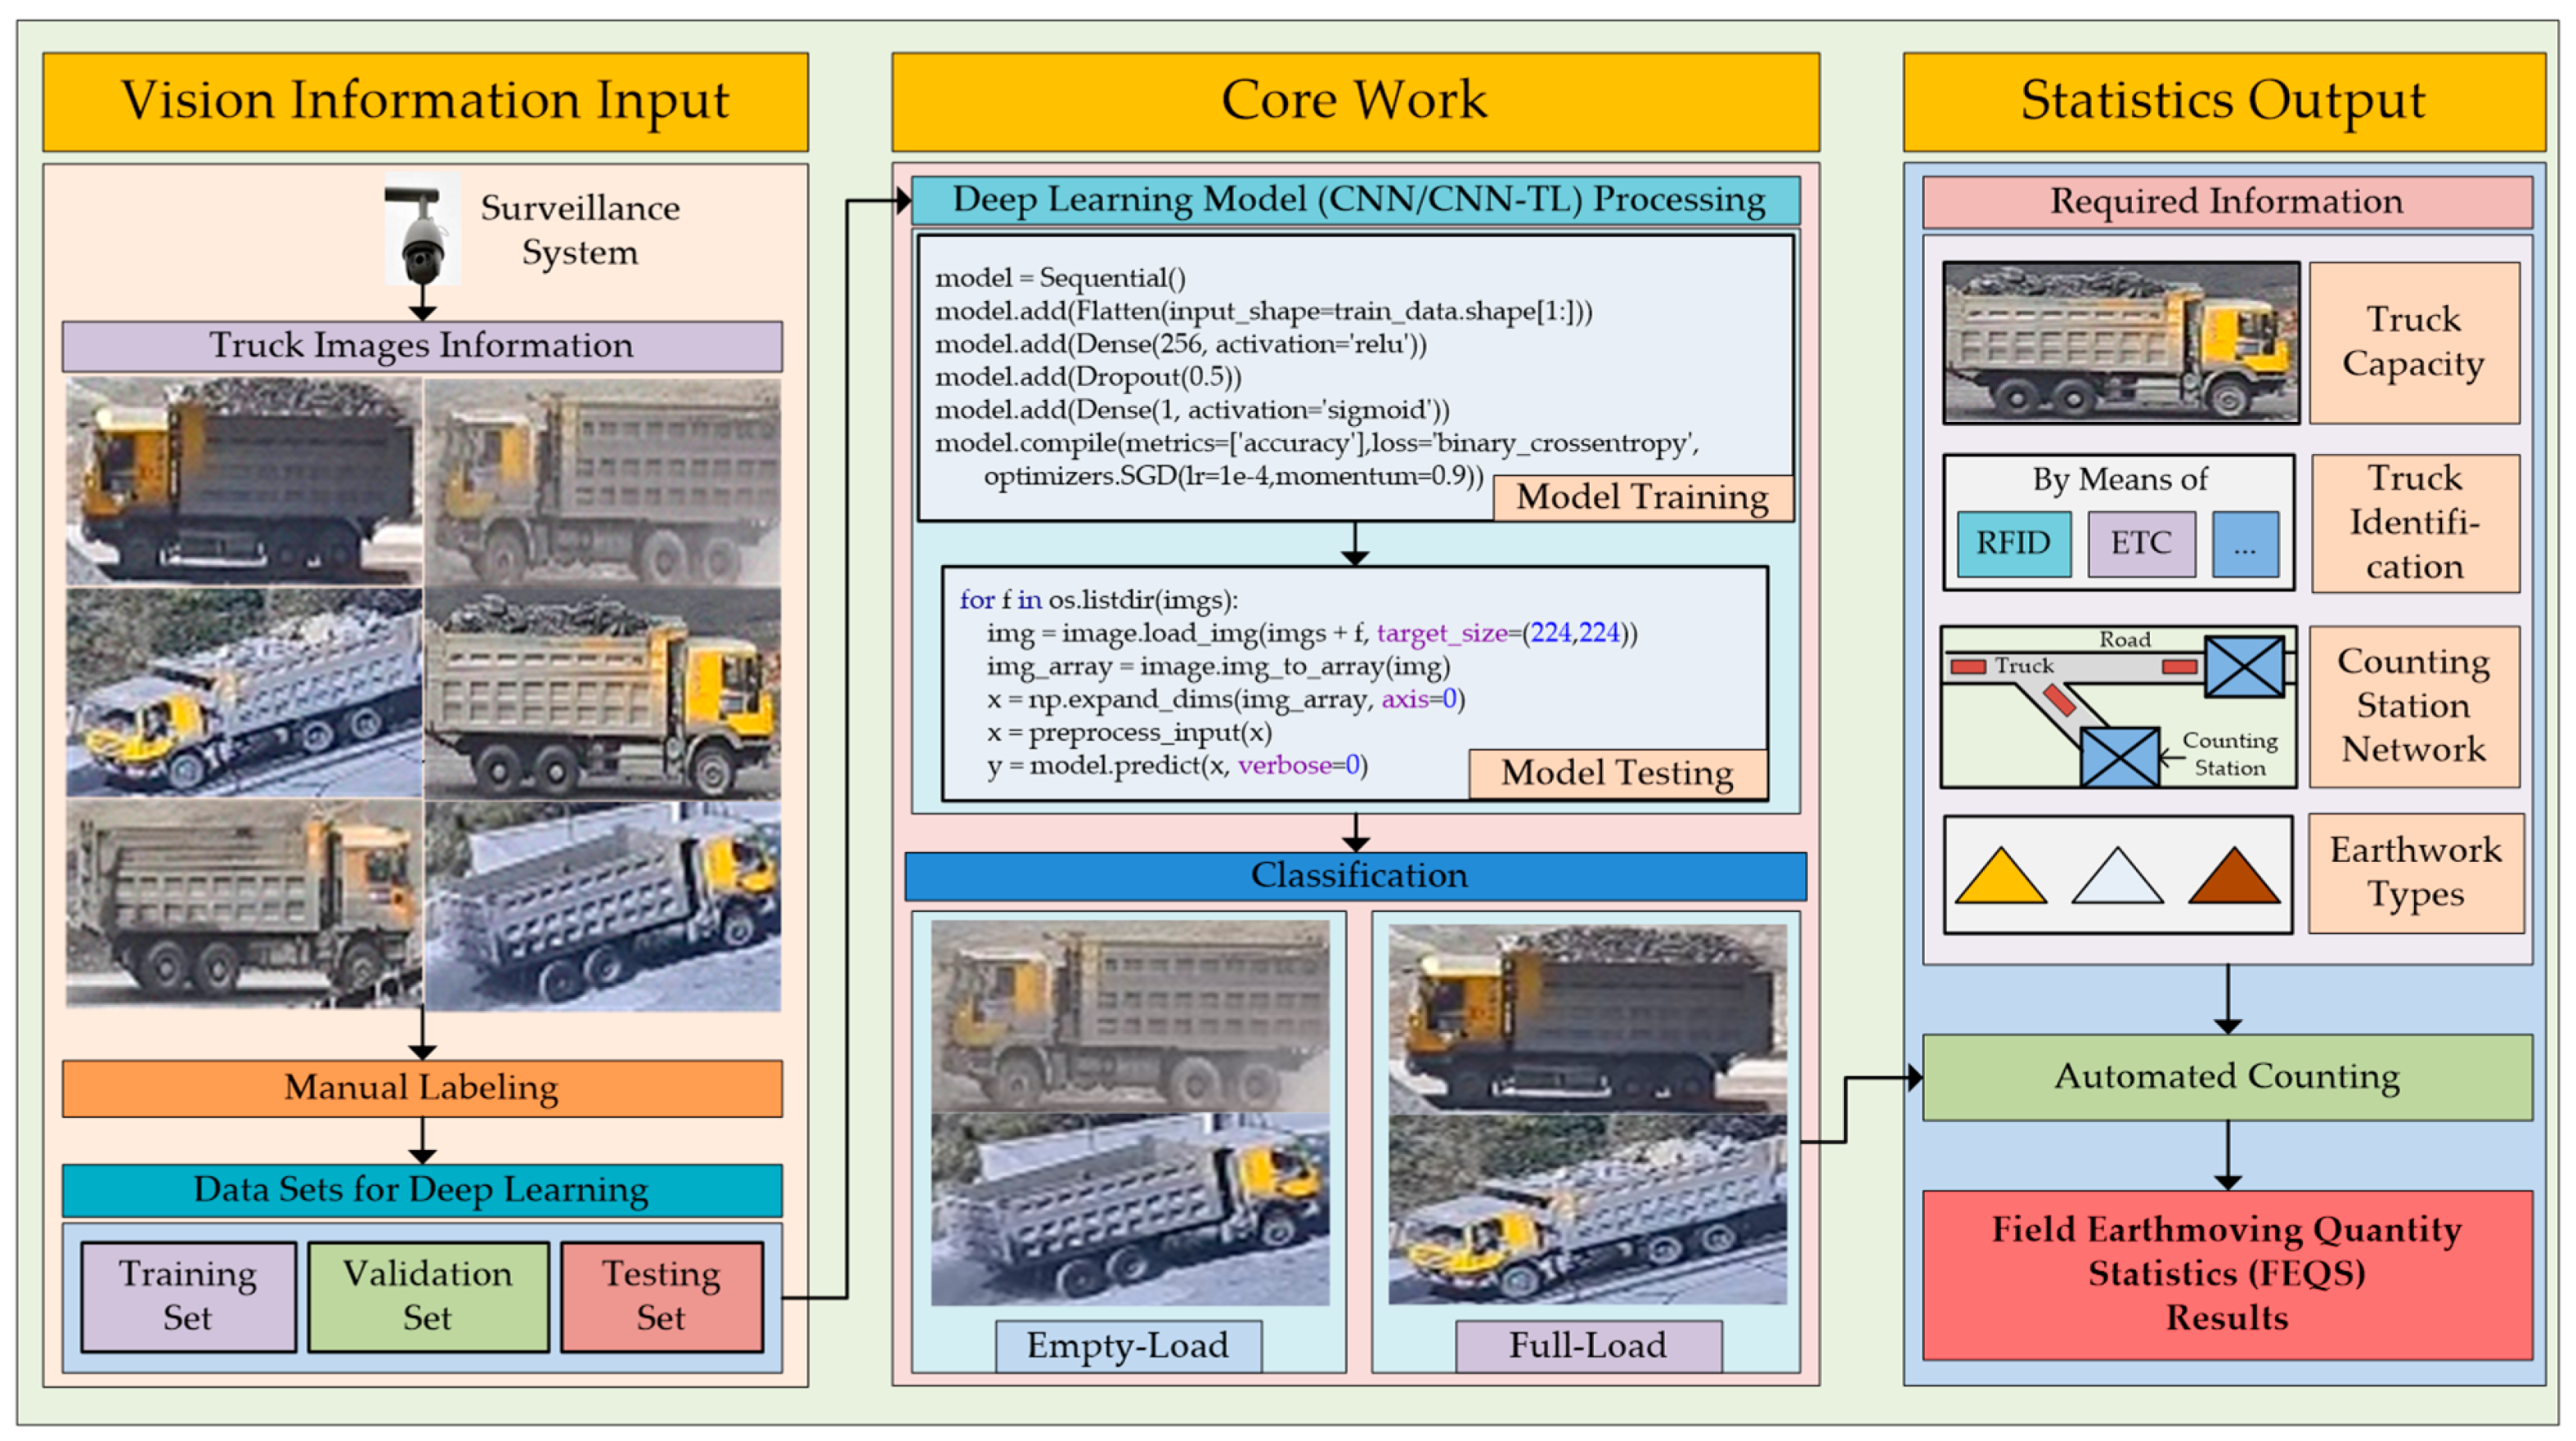2576x1441 pixels.
Task: Click the Model Training label
Action: pyautogui.click(x=1642, y=498)
